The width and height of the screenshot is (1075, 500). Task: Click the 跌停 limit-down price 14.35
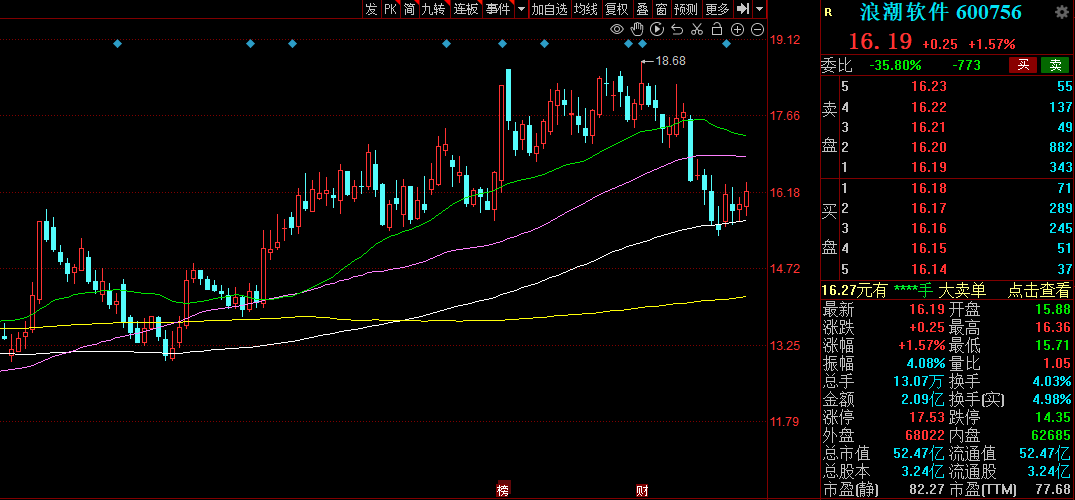(x=1054, y=417)
